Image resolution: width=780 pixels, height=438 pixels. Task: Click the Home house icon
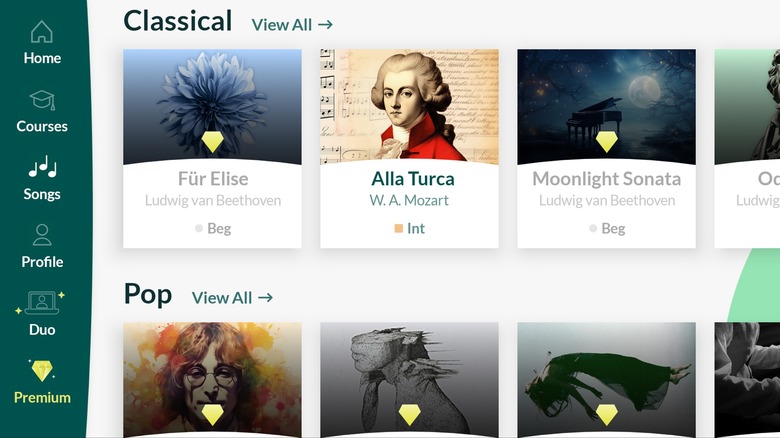point(42,32)
